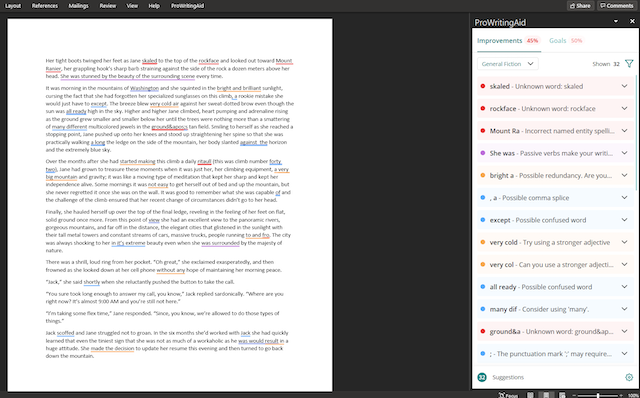
Task: Click the Share button
Action: pos(580,6)
